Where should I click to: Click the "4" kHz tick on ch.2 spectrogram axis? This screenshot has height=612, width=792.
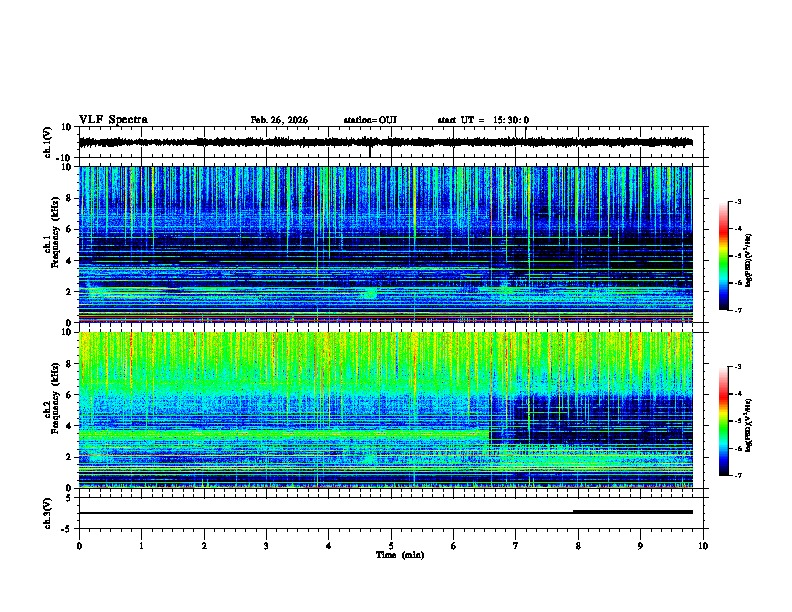pyautogui.click(x=71, y=426)
